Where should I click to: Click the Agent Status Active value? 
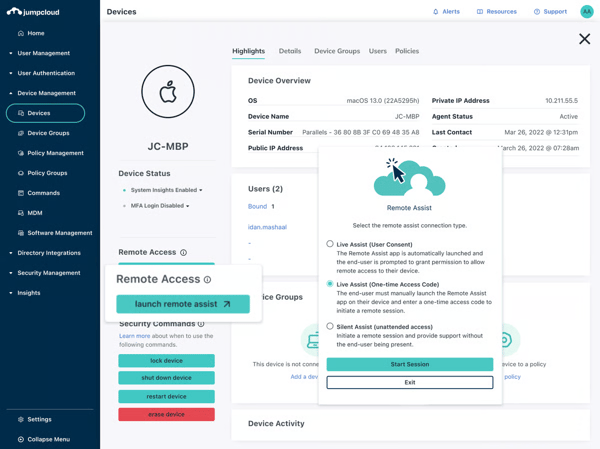(x=569, y=116)
